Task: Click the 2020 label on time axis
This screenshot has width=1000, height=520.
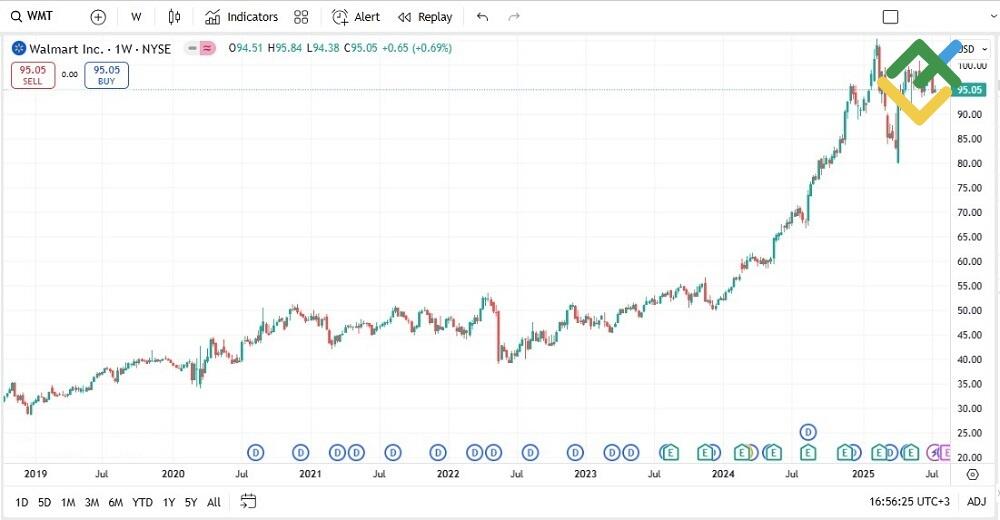Action: (173, 474)
